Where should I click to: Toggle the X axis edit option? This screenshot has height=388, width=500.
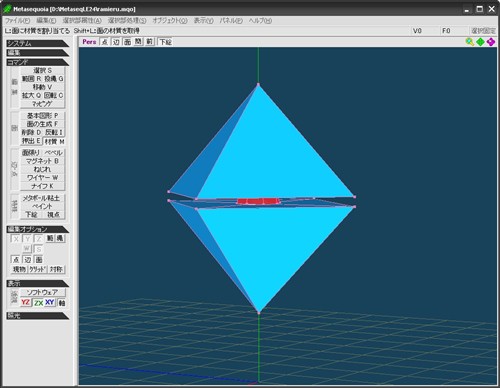pyautogui.click(x=16, y=239)
